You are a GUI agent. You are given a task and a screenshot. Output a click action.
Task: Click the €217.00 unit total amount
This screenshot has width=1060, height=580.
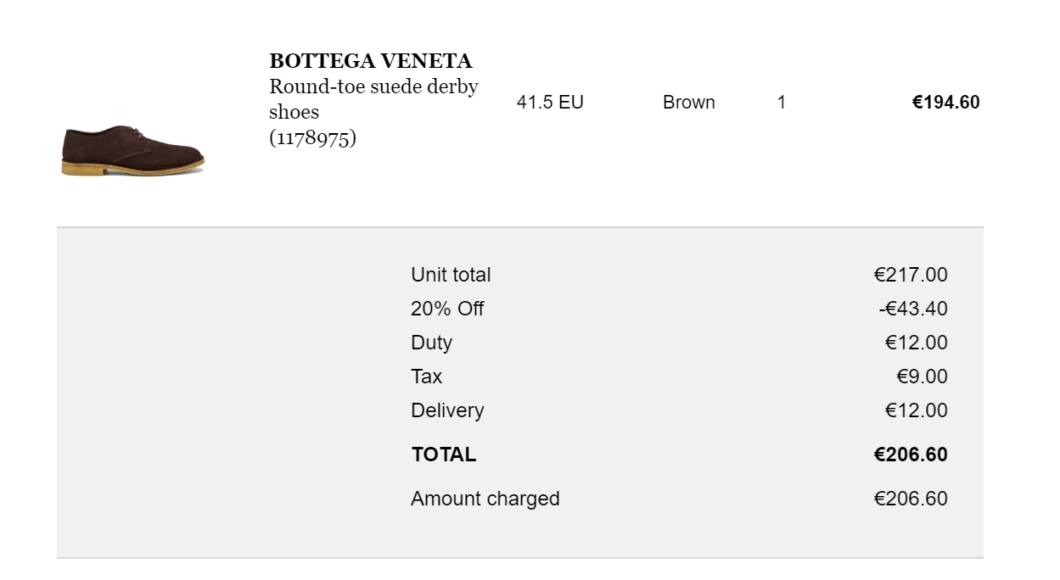click(x=910, y=274)
